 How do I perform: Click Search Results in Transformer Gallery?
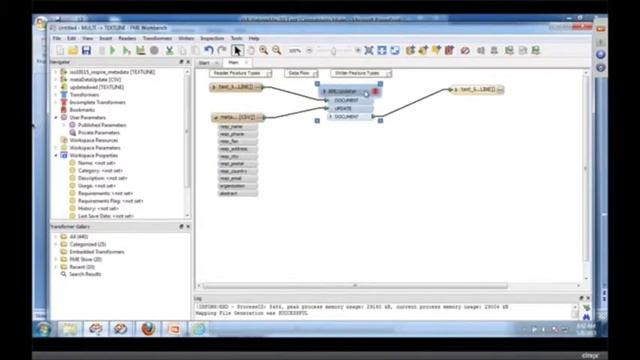point(85,274)
